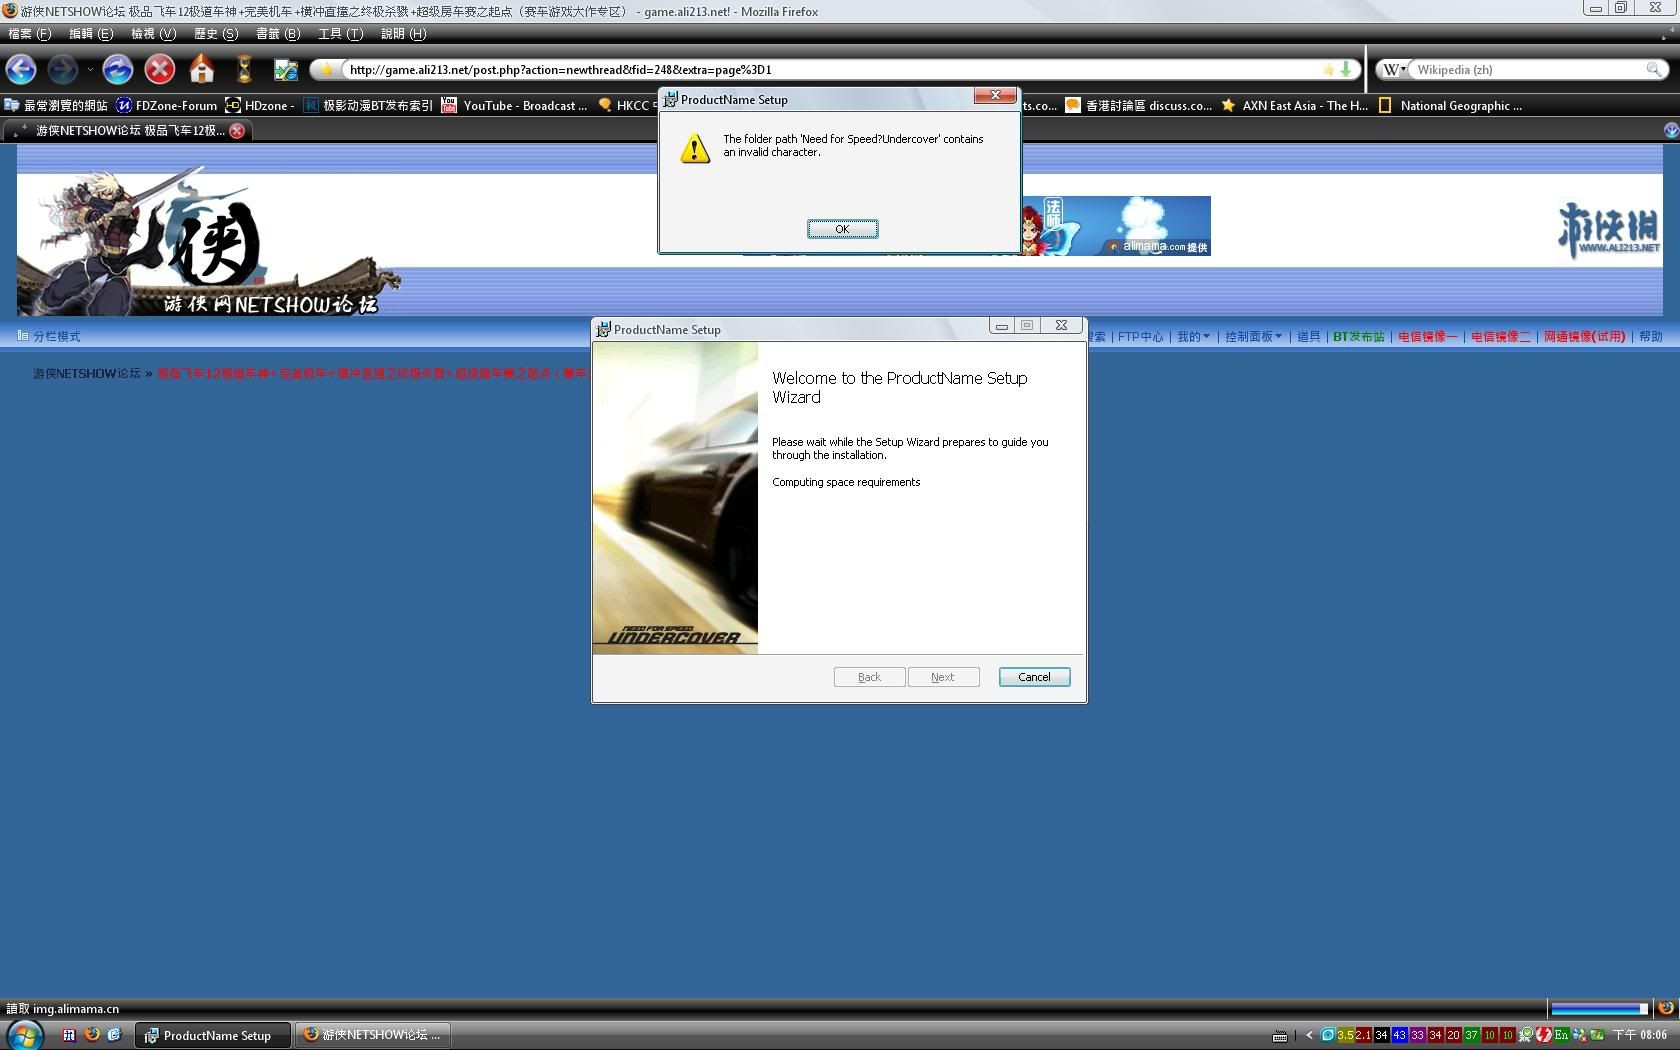Click the Next button in Setup Wizard
This screenshot has height=1050, width=1680.
pyautogui.click(x=943, y=677)
